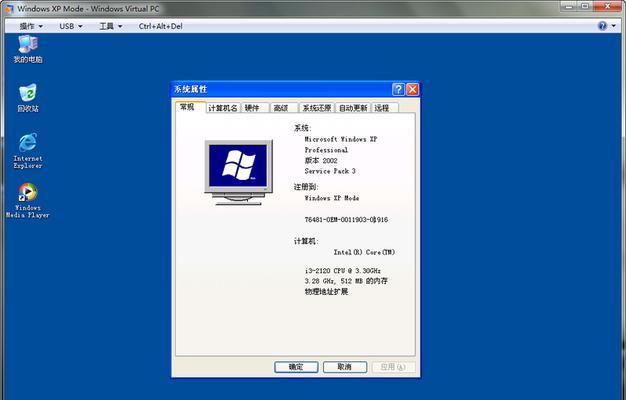Click the greyed 应用 (Apply) button

coord(393,367)
